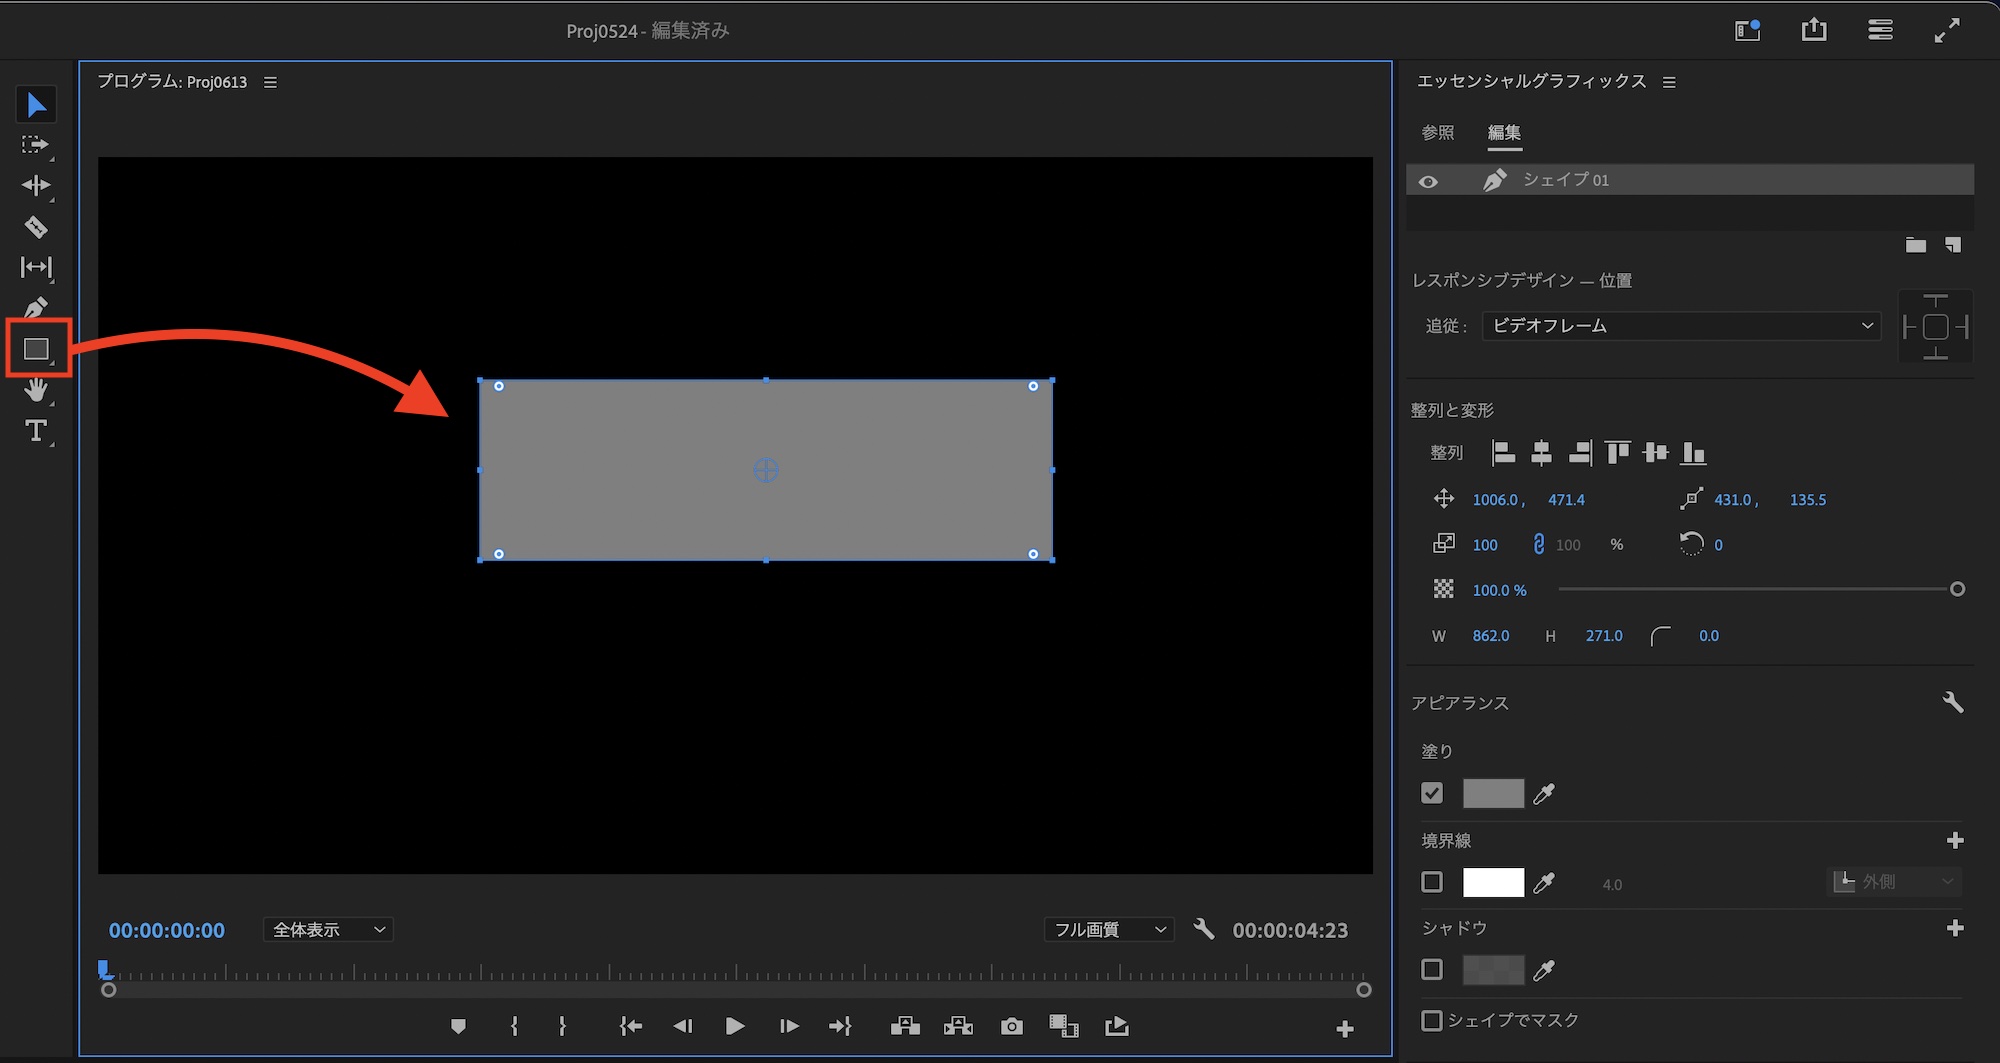The height and width of the screenshot is (1063, 2000).
Task: Click the width value 862.0 field
Action: [x=1490, y=636]
